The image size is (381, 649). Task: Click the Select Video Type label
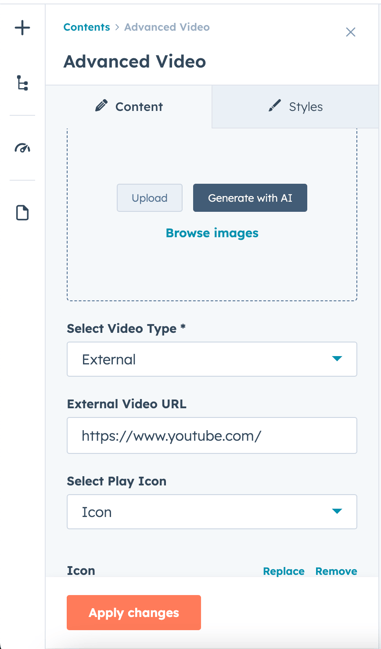coord(126,329)
